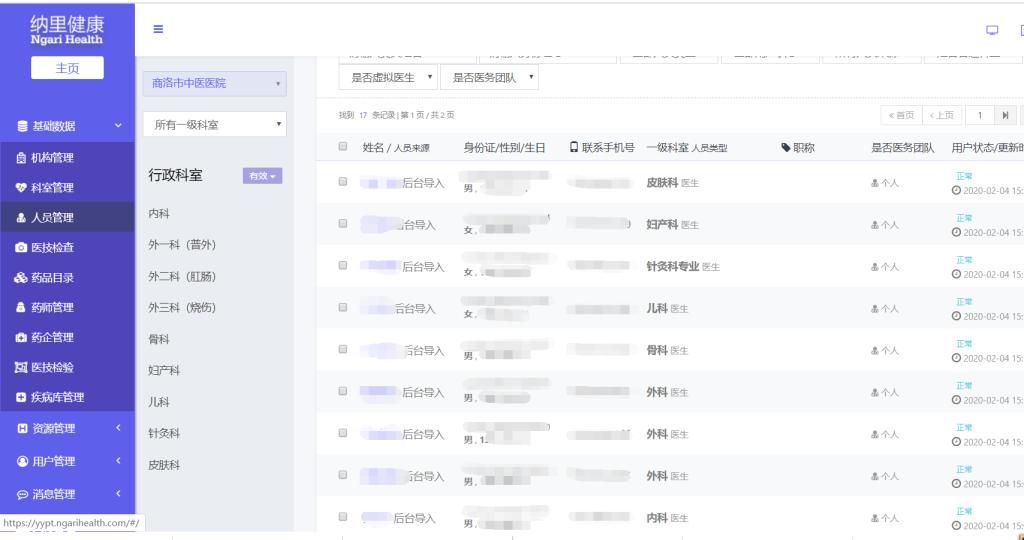This screenshot has width=1024, height=540.
Task: Open 药师管理 in the sidebar
Action: point(52,308)
